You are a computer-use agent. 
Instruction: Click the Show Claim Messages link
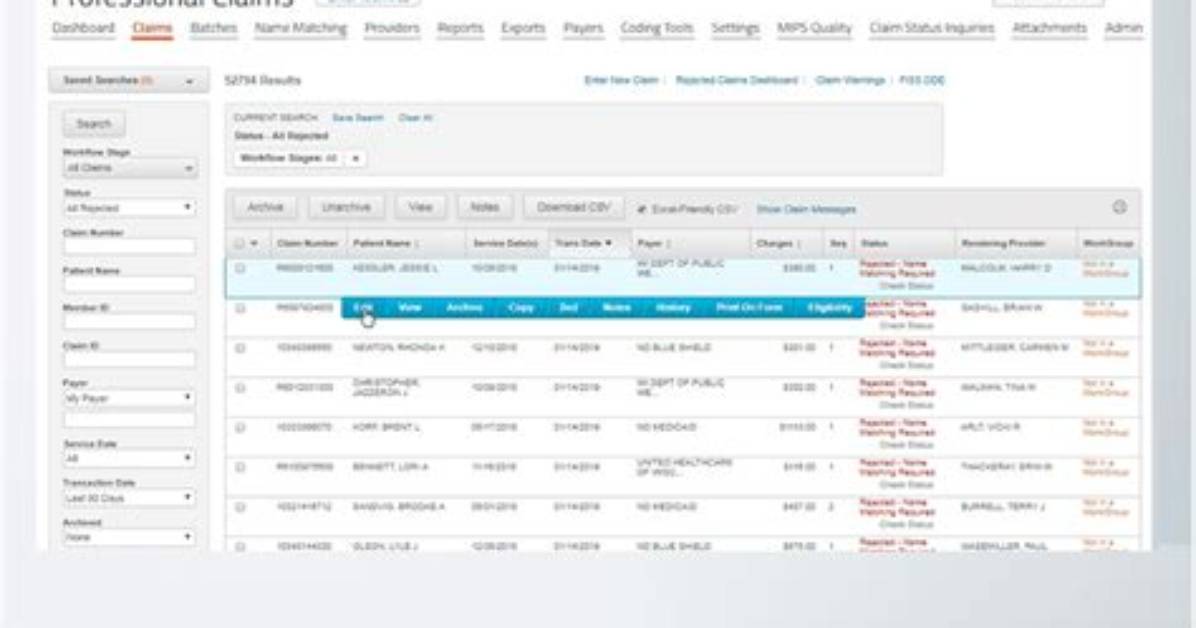(806, 209)
